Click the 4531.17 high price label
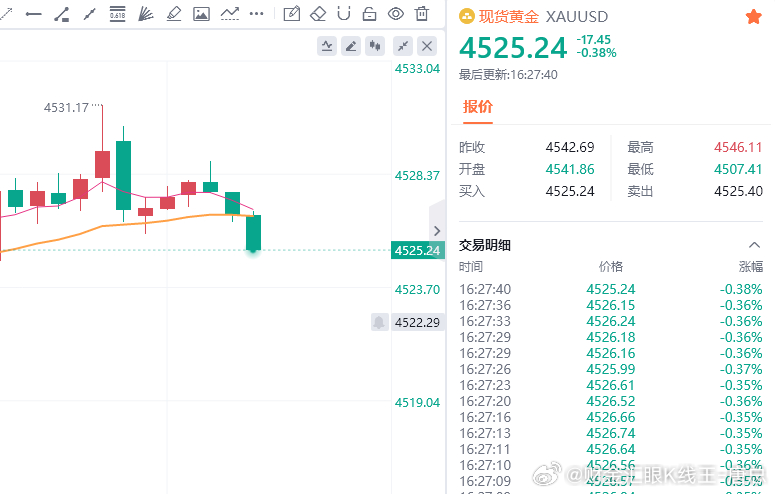This screenshot has width=775, height=494. (66, 107)
